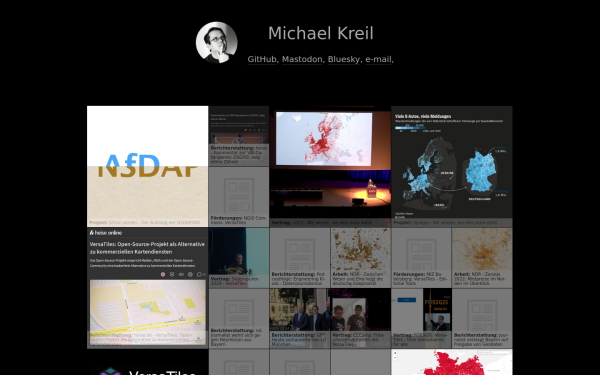Open the VersaTiles logo tile

pyautogui.click(x=148, y=362)
